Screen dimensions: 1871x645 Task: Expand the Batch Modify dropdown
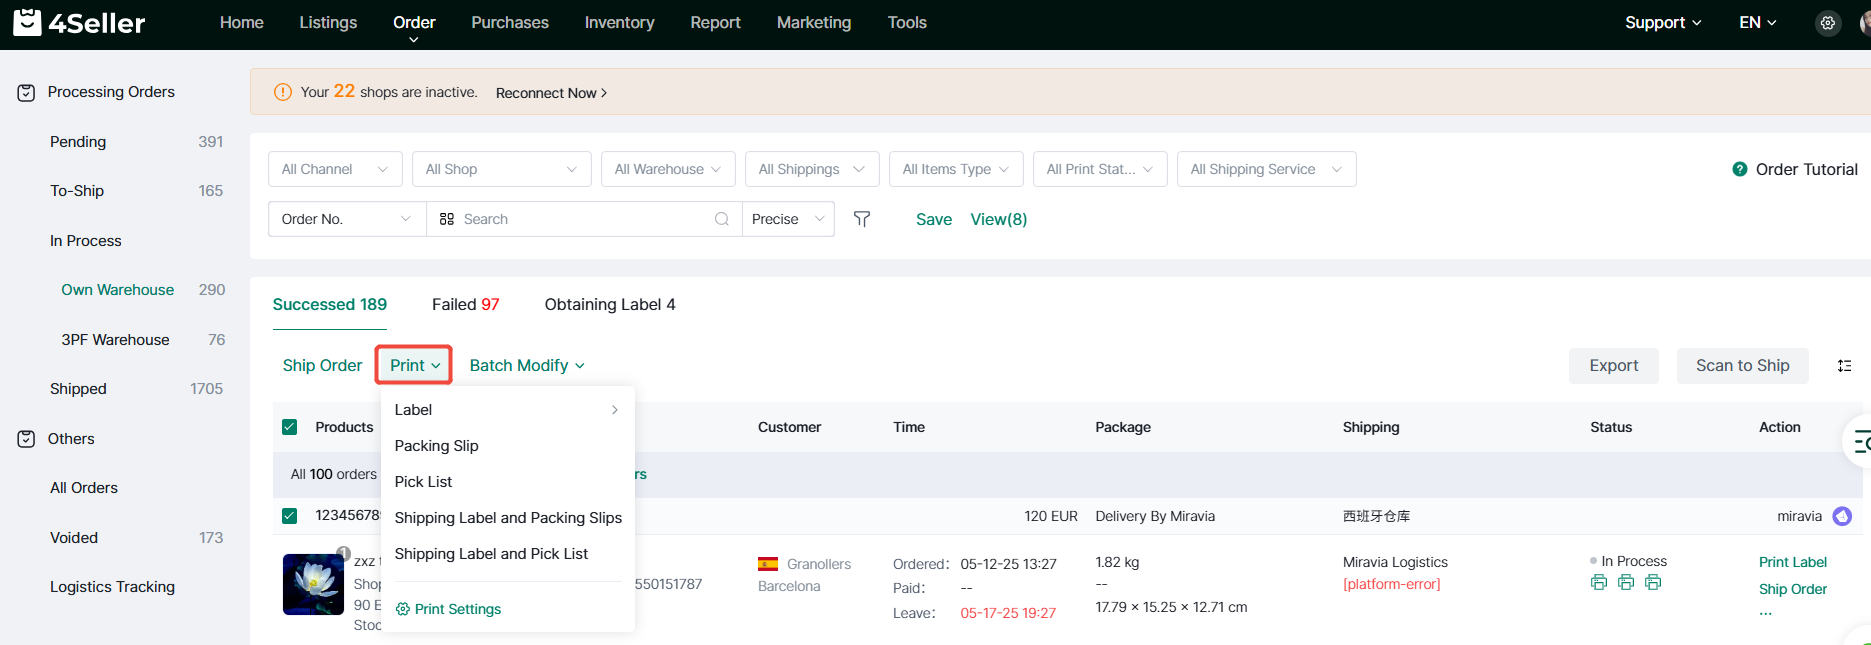click(527, 366)
